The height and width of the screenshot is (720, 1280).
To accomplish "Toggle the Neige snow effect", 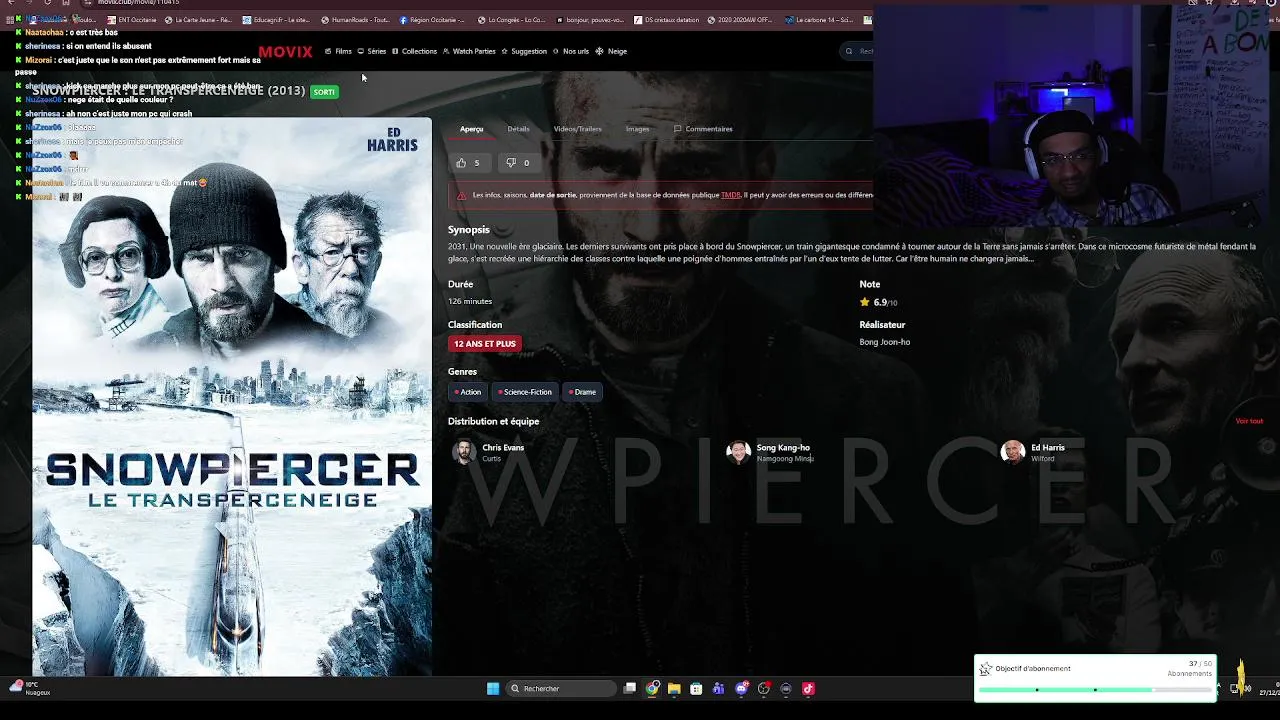I will [611, 51].
